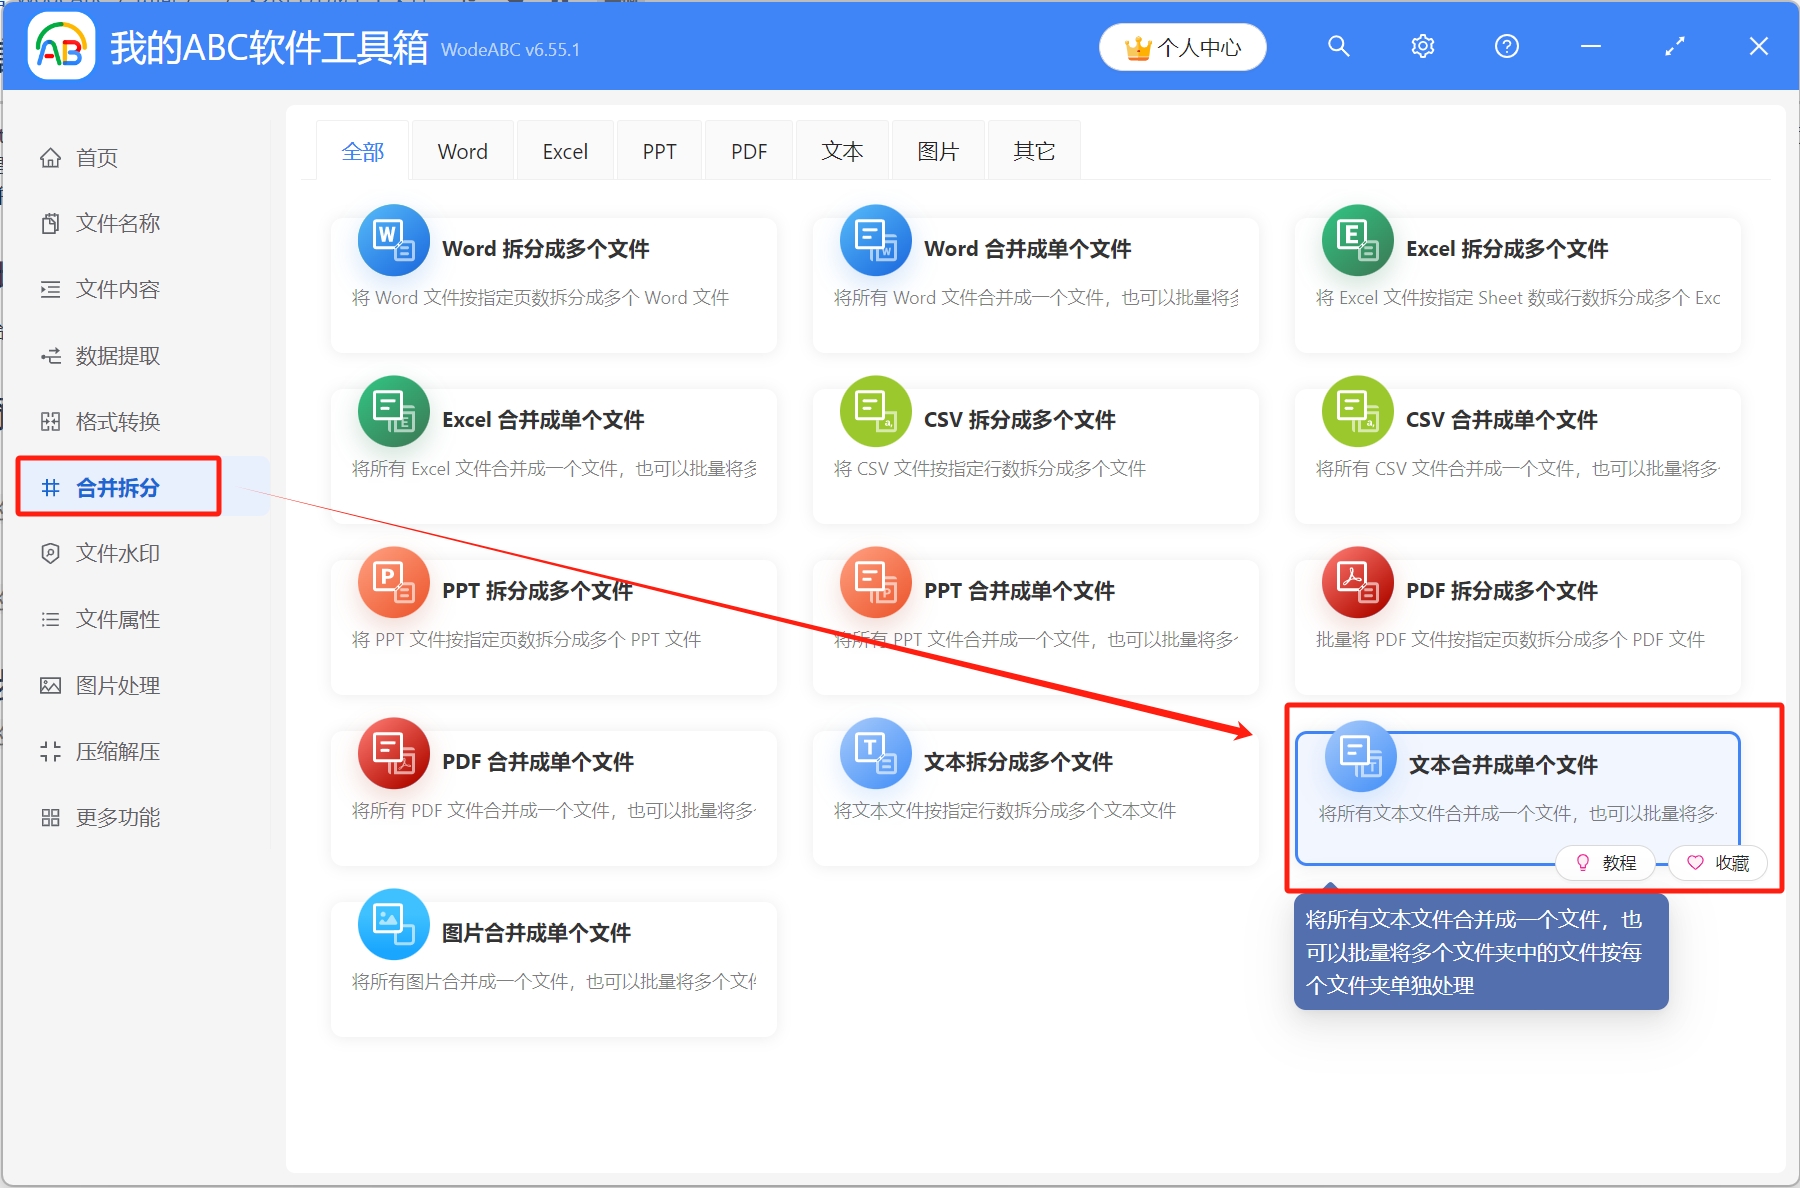
Task: Click the help question mark icon
Action: coord(1506,46)
